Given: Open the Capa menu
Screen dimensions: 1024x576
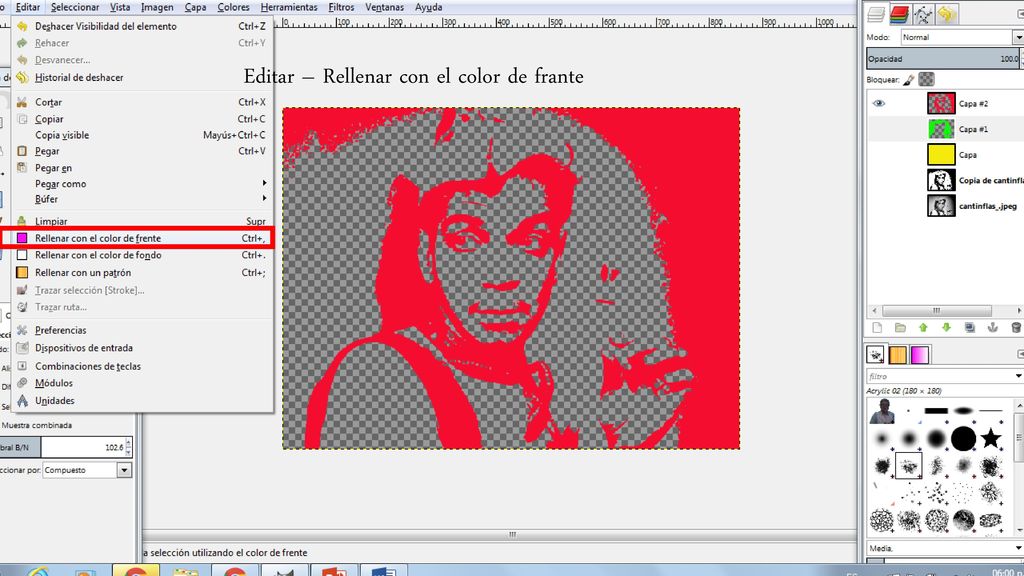Looking at the screenshot, I should coord(195,7).
